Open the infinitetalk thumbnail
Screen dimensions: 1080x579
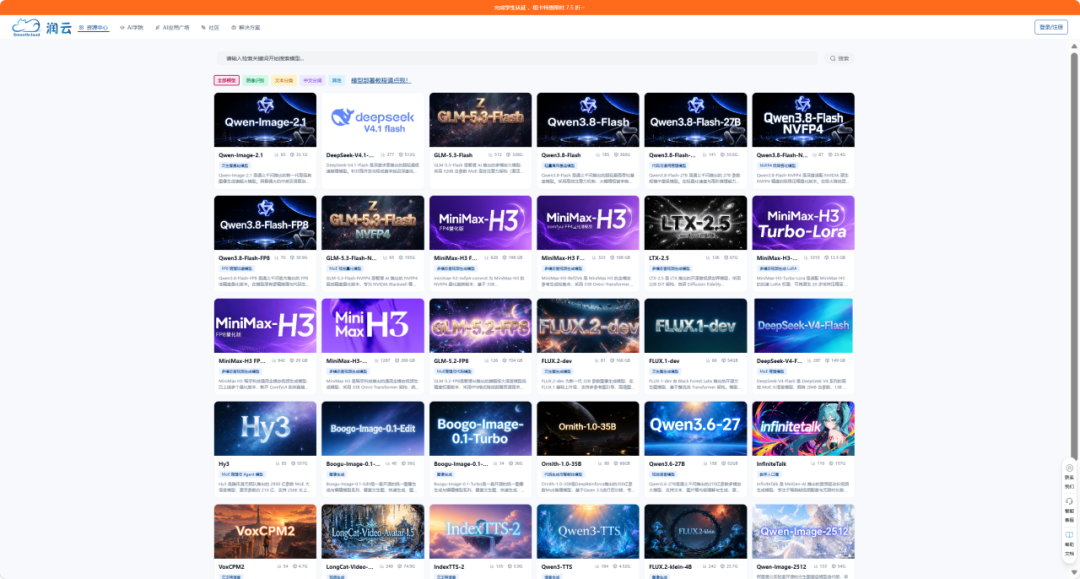(803, 428)
